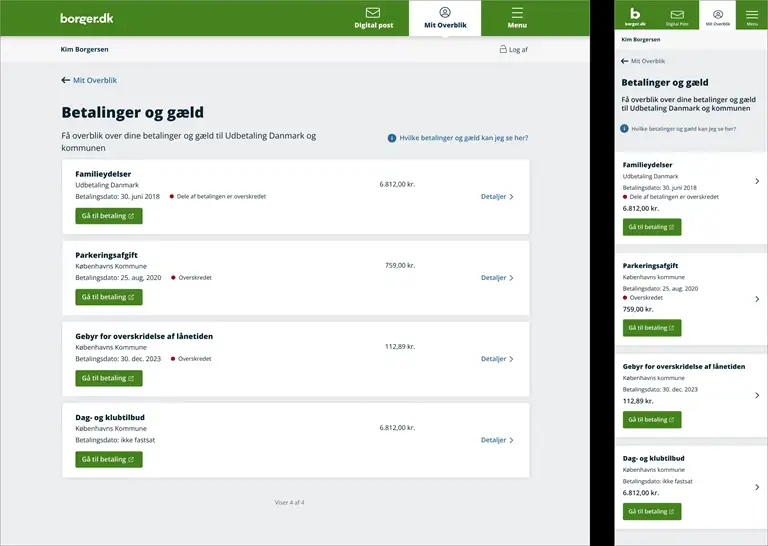Click the mobile Familieydelser card chevron
Image resolution: width=768 pixels, height=546 pixels.
[x=757, y=181]
